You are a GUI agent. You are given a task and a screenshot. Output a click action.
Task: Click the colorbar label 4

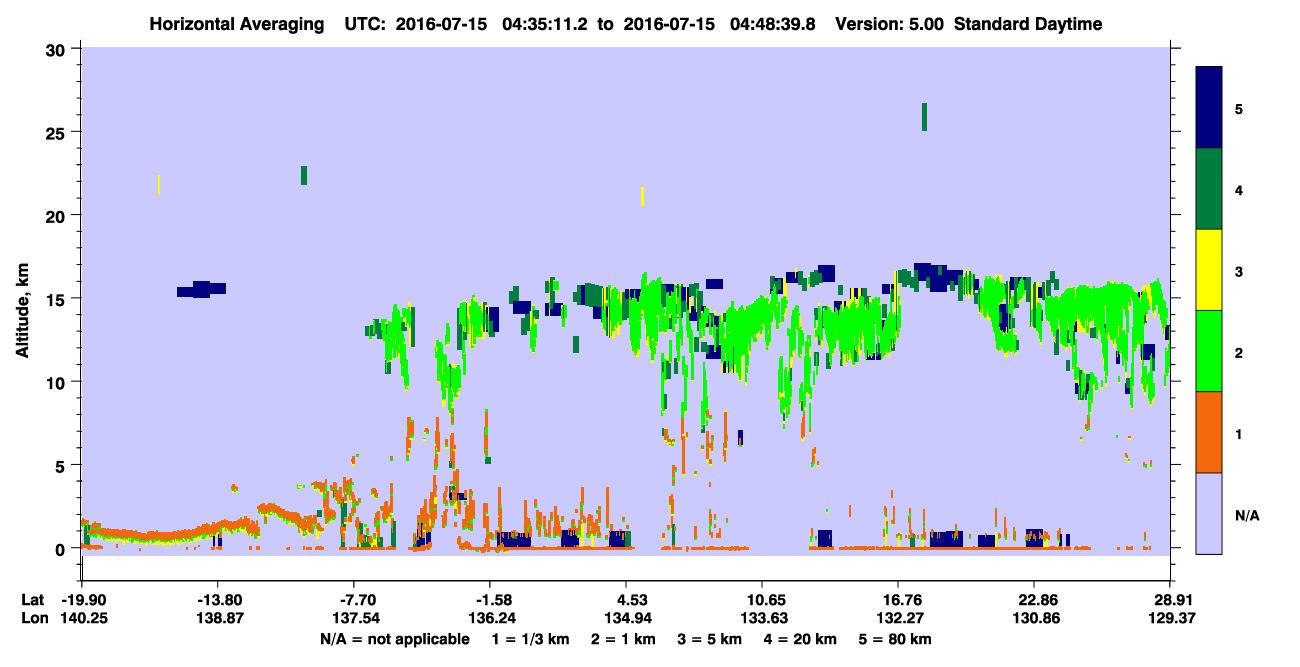coord(1239,189)
